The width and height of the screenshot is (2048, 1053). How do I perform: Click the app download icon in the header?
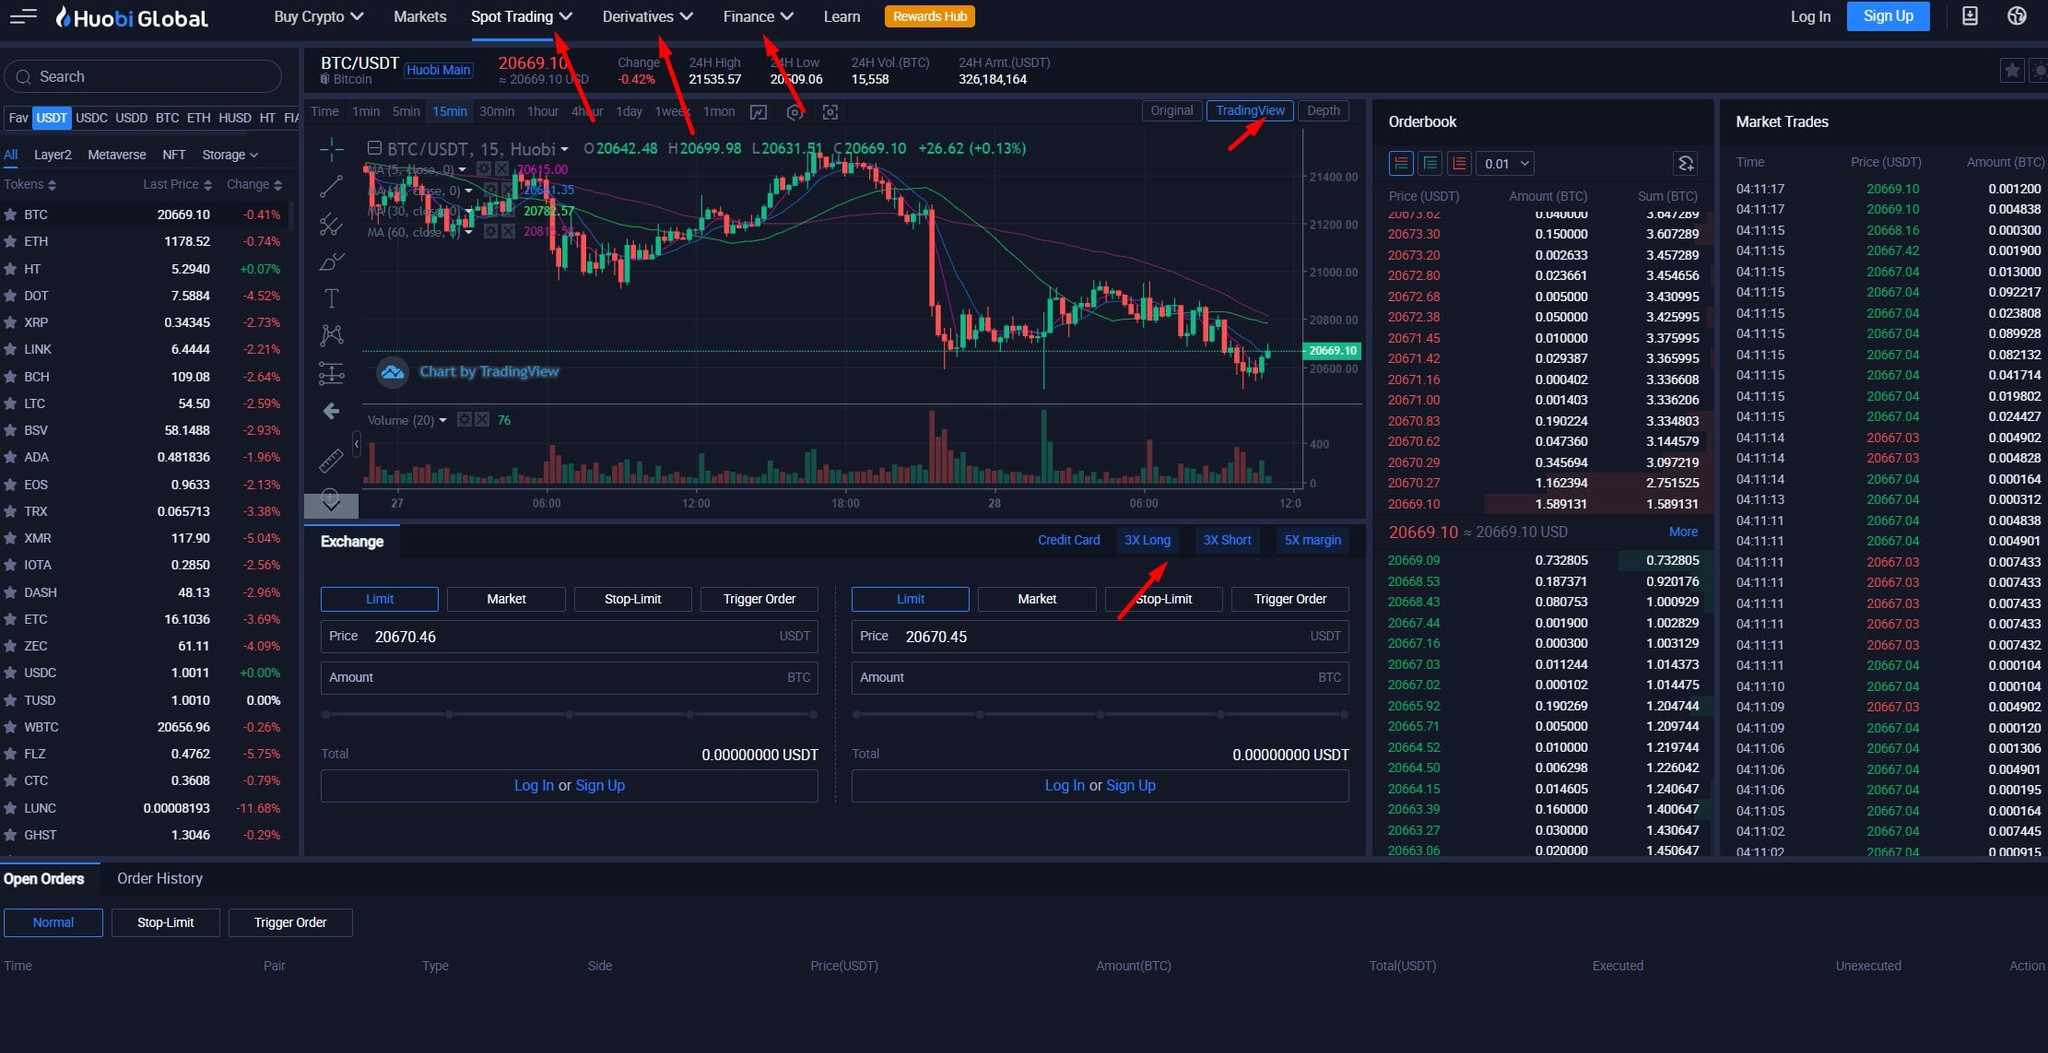pyautogui.click(x=1970, y=16)
